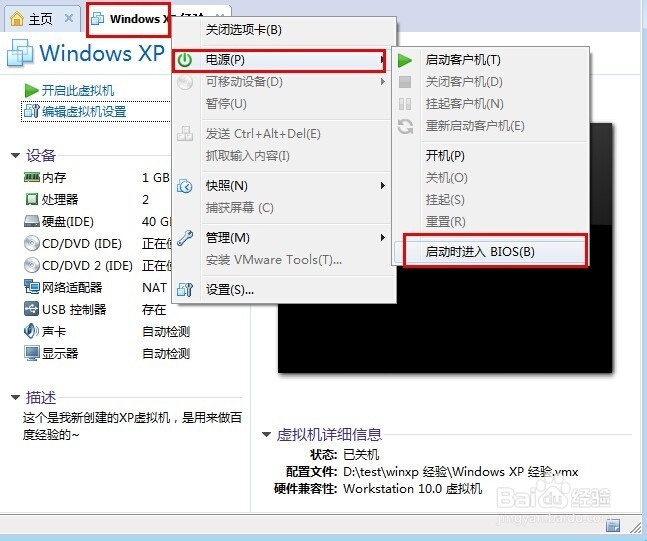Click the monitor icon for 显示器
This screenshot has height=541, width=647.
(32, 353)
